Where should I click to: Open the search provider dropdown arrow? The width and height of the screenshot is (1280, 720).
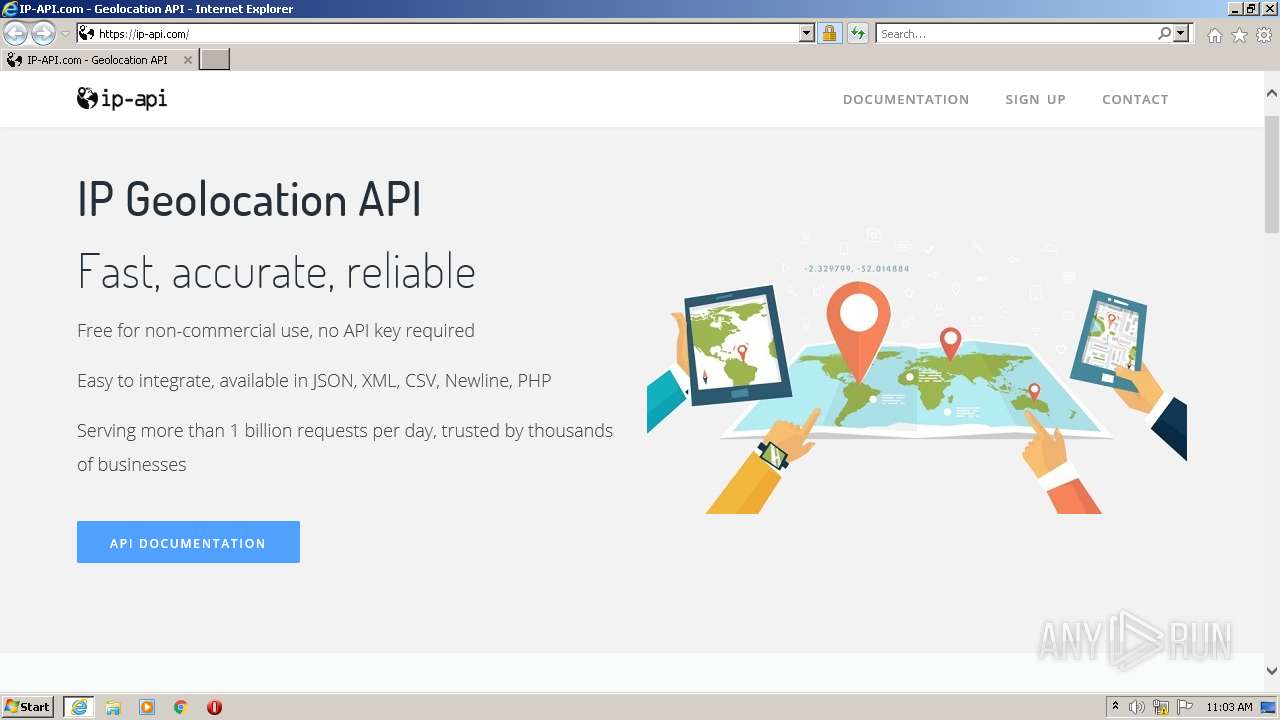click(x=1181, y=33)
